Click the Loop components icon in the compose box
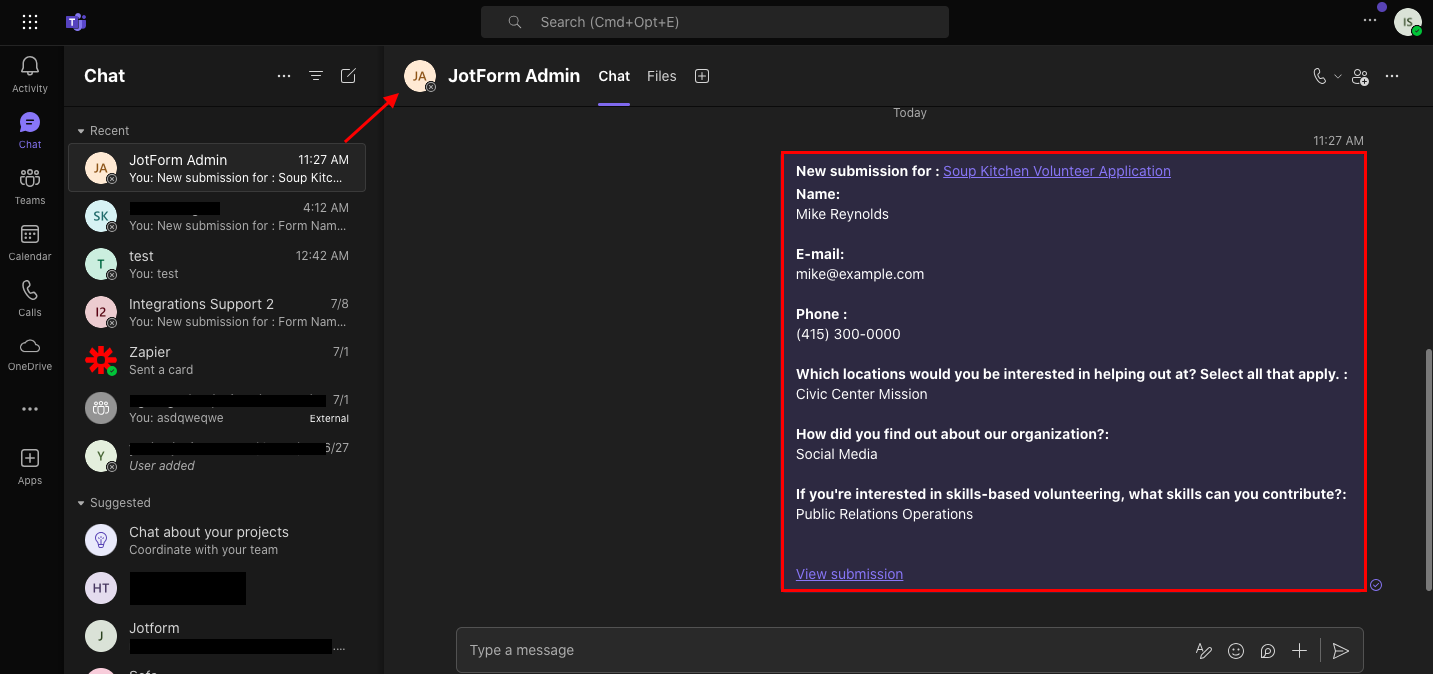The height and width of the screenshot is (674, 1433). tap(1268, 651)
